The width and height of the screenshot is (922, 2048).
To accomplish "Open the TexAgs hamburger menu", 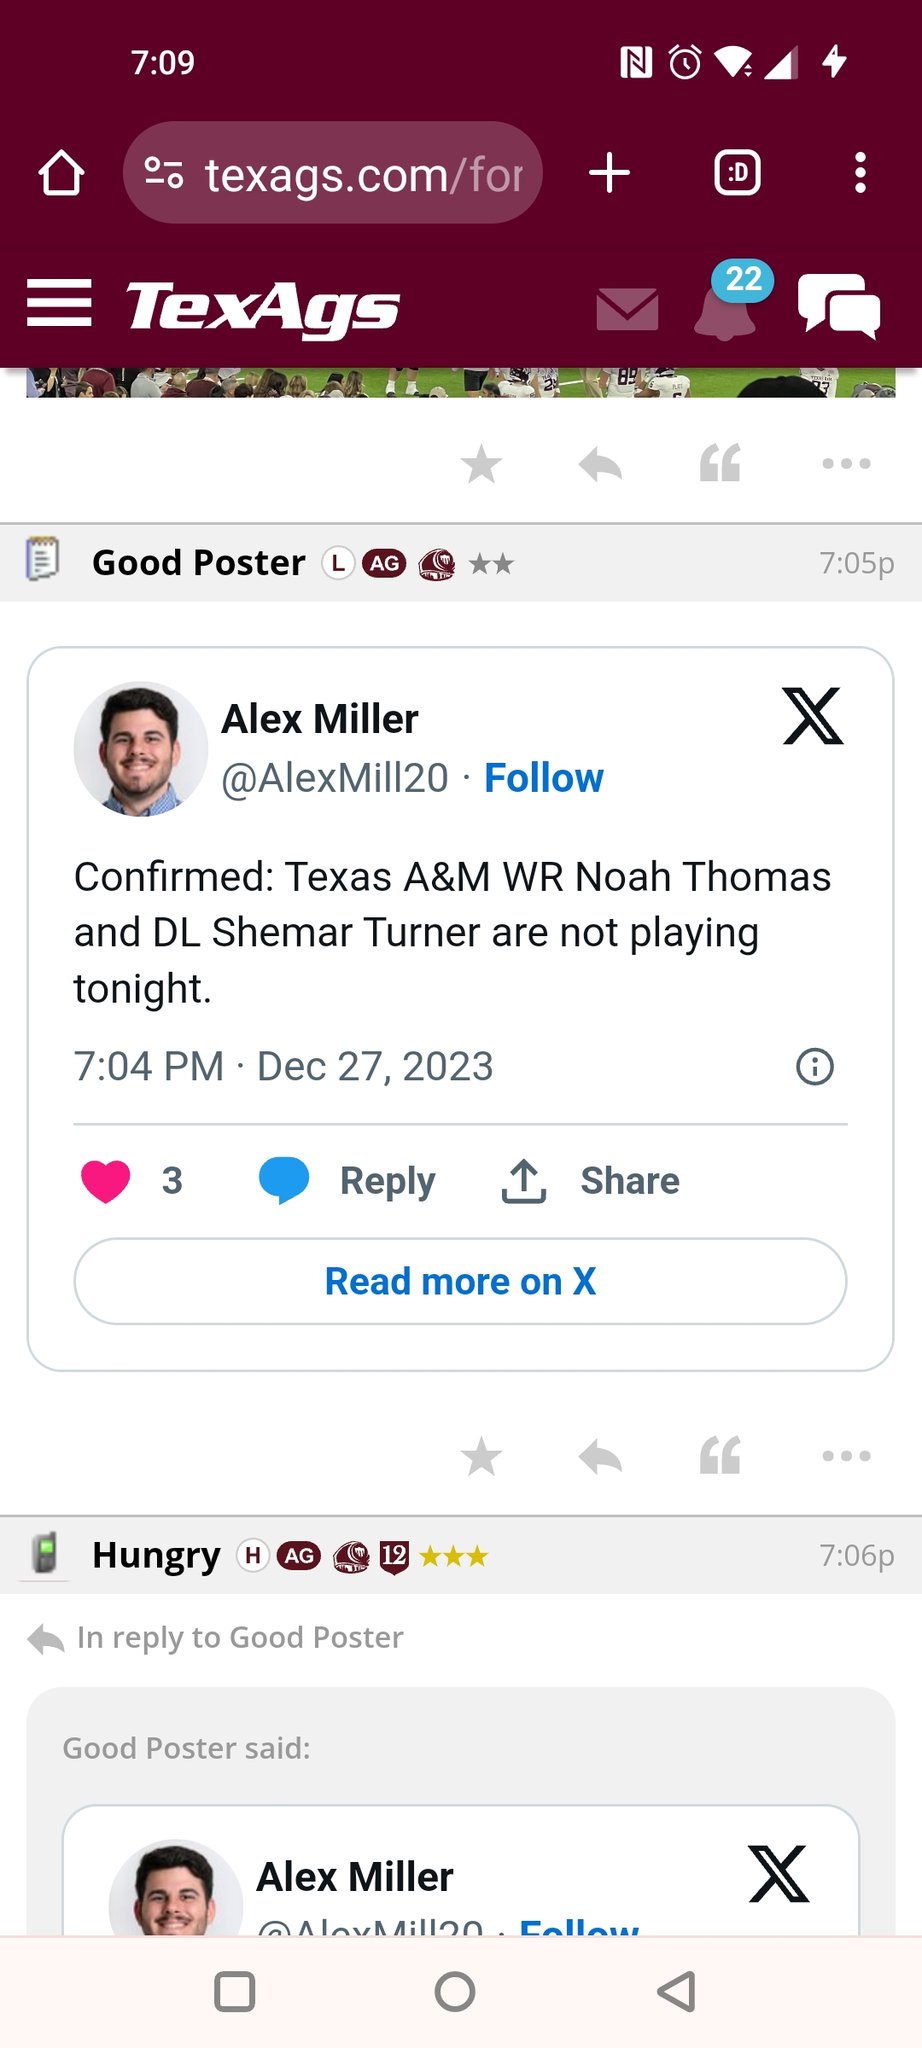I will click(x=59, y=303).
